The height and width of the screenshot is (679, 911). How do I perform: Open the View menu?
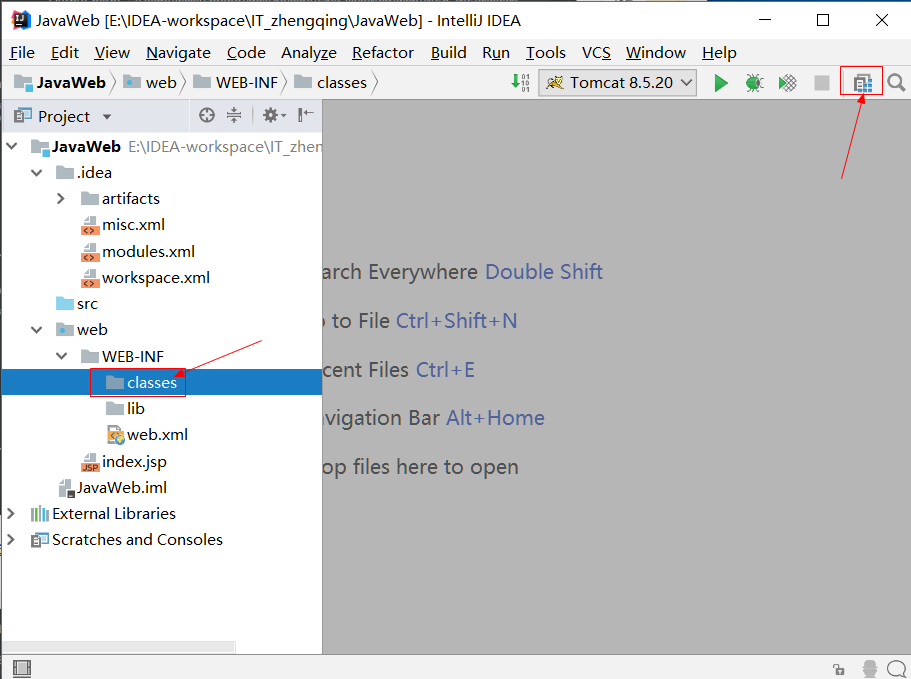[112, 53]
